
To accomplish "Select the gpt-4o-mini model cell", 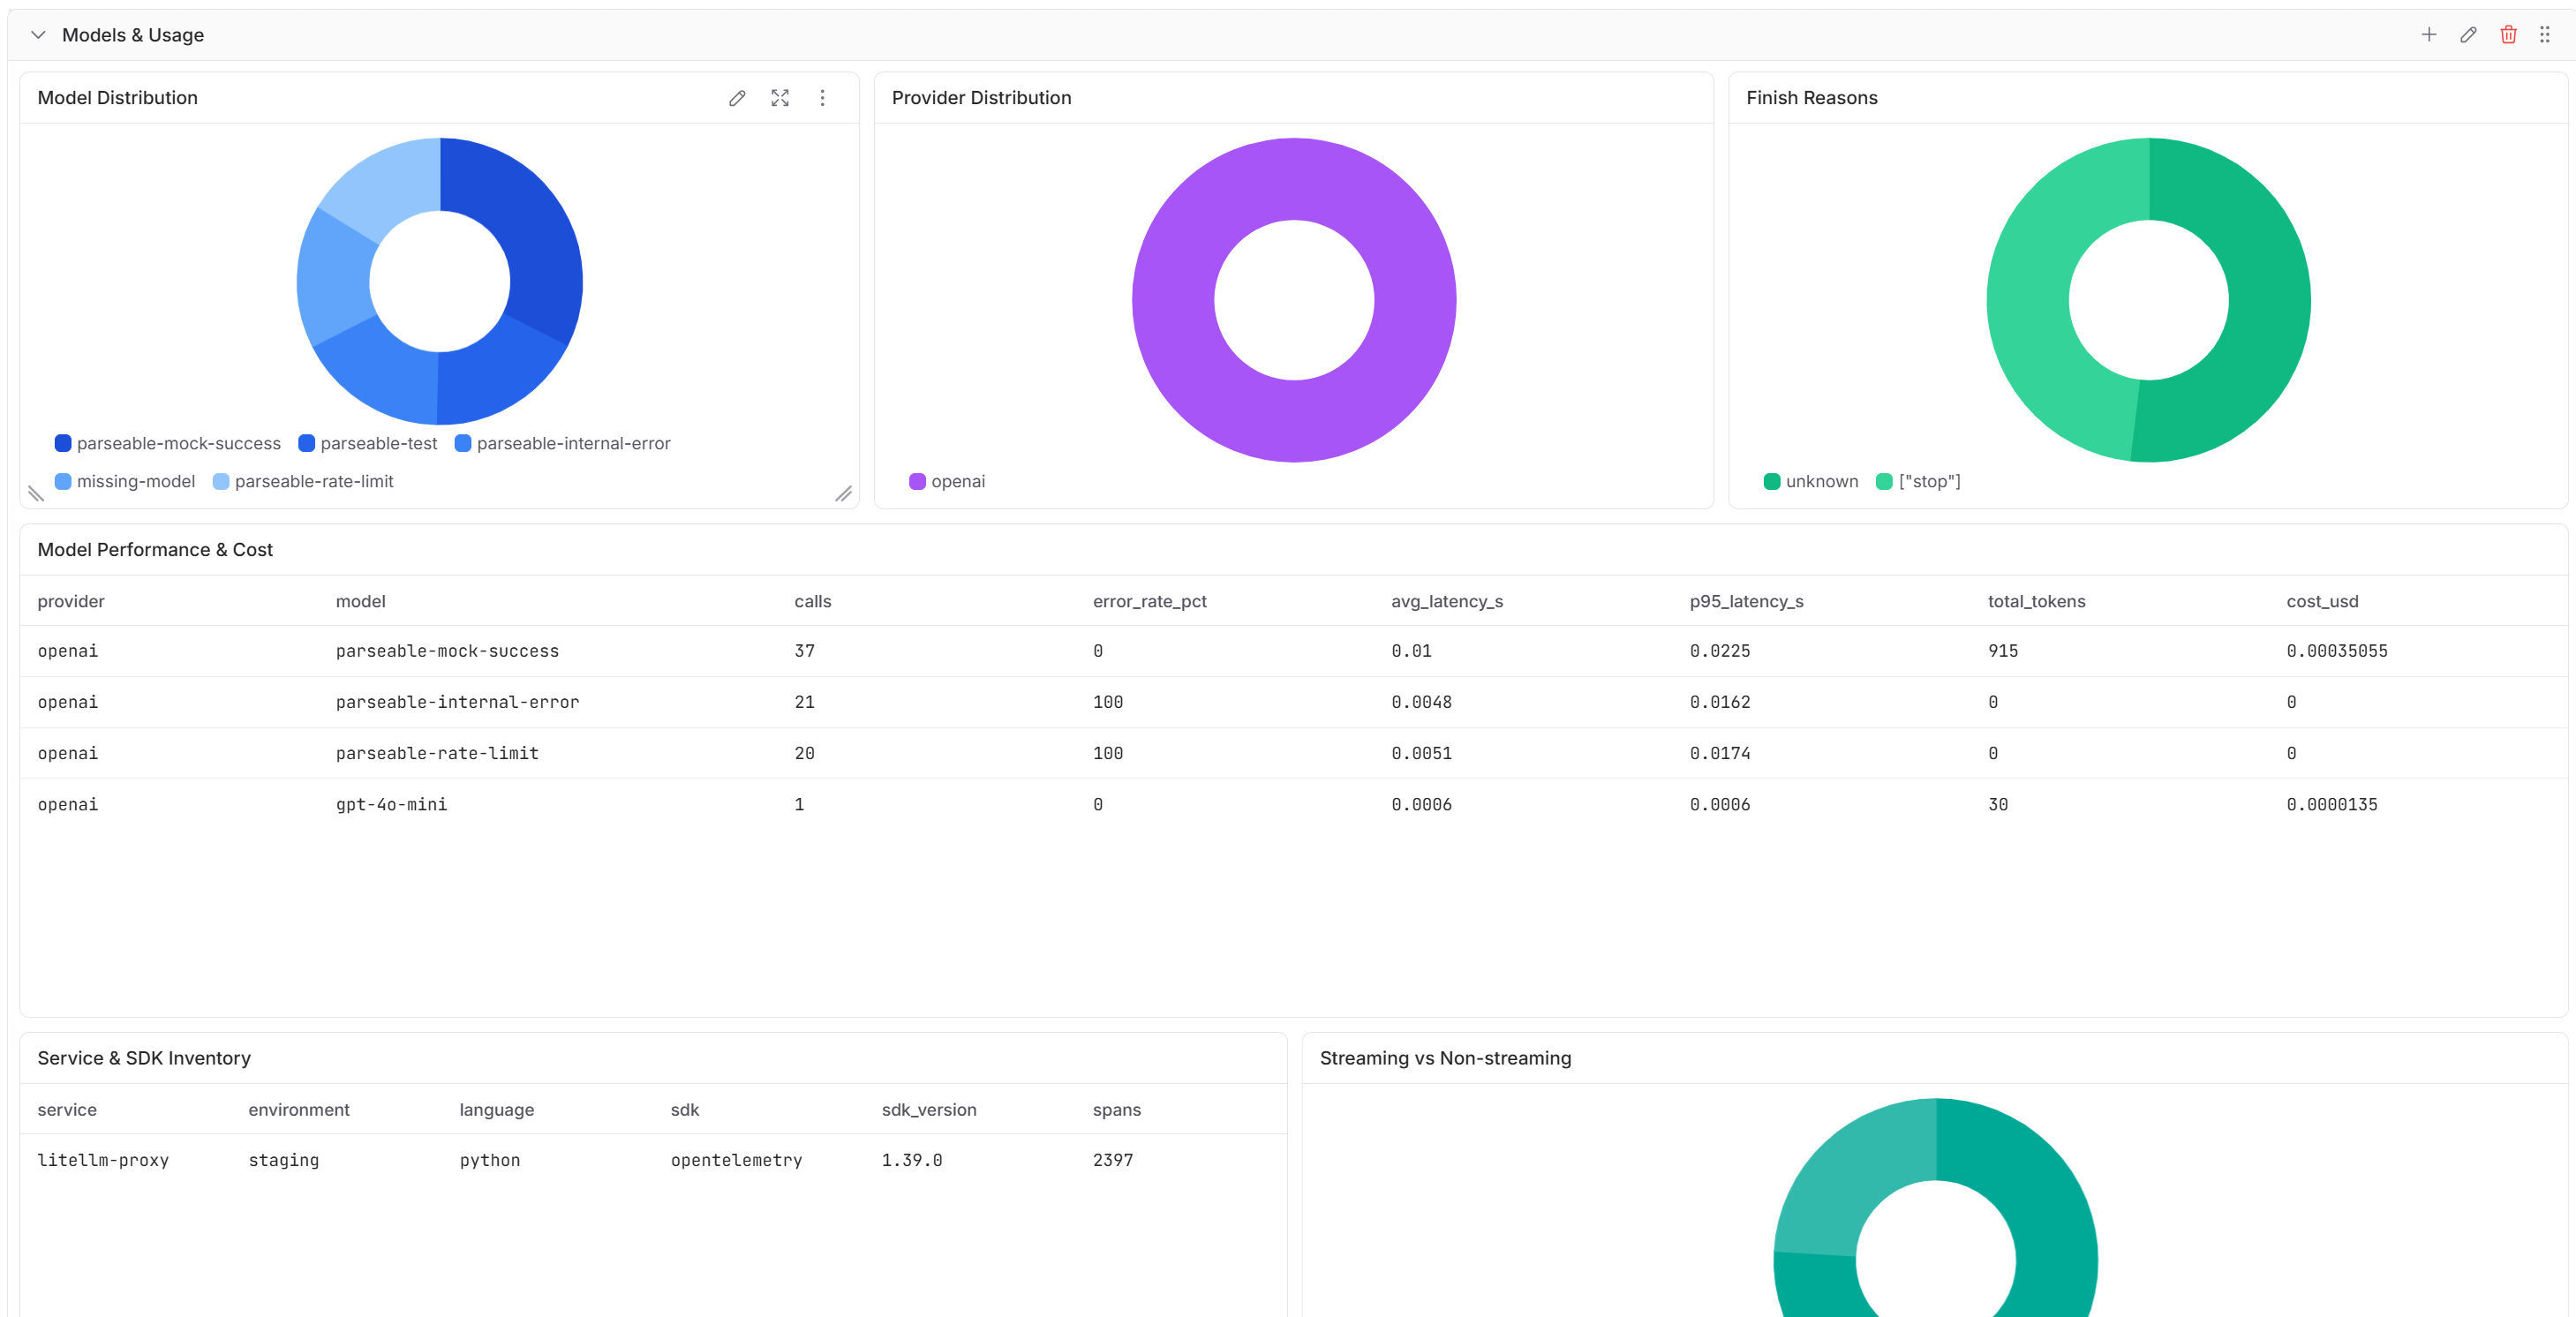I will (x=391, y=804).
